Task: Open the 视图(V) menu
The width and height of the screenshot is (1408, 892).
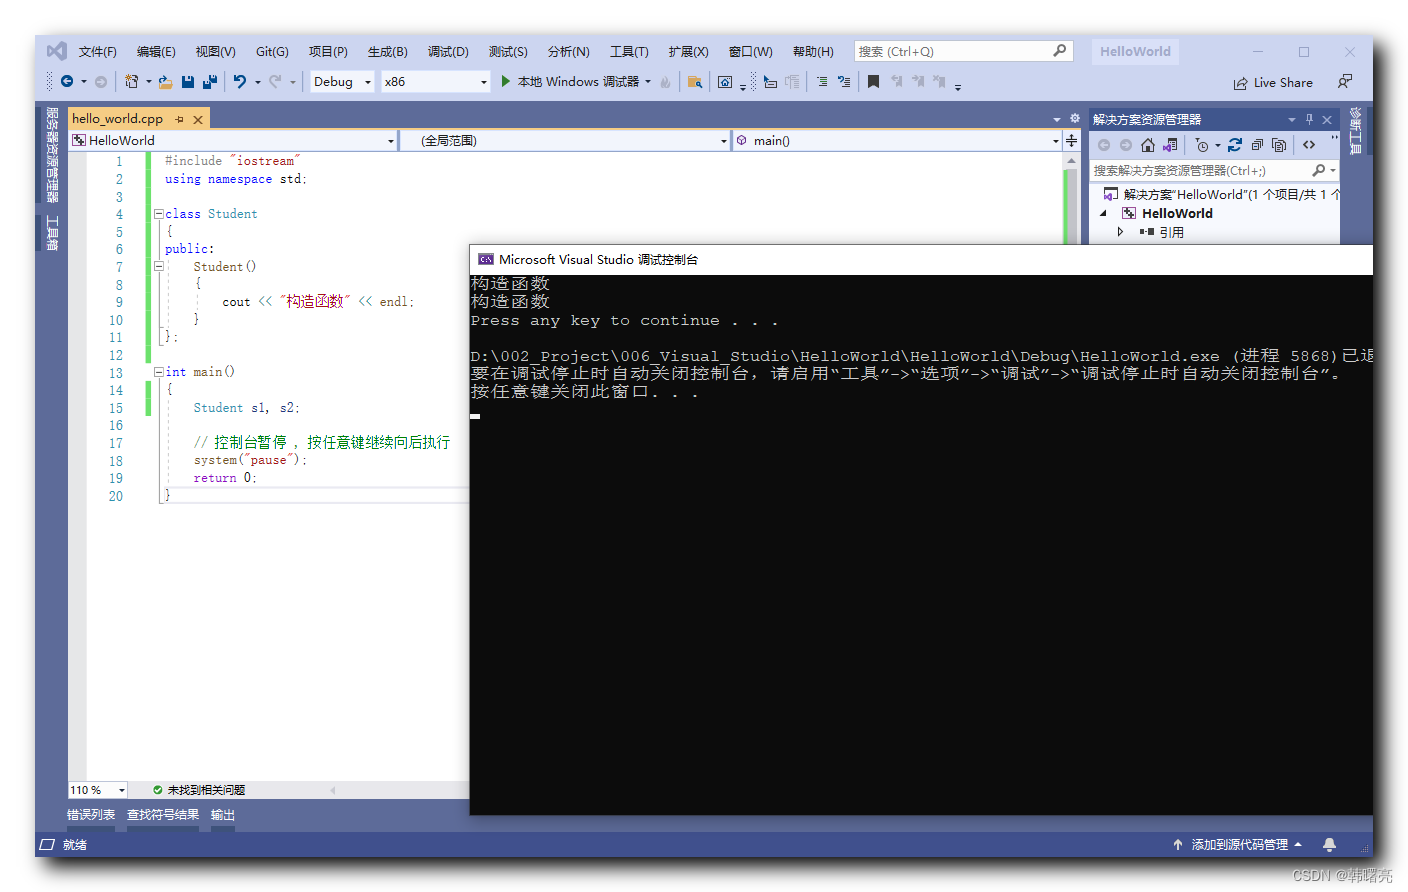Action: [215, 52]
